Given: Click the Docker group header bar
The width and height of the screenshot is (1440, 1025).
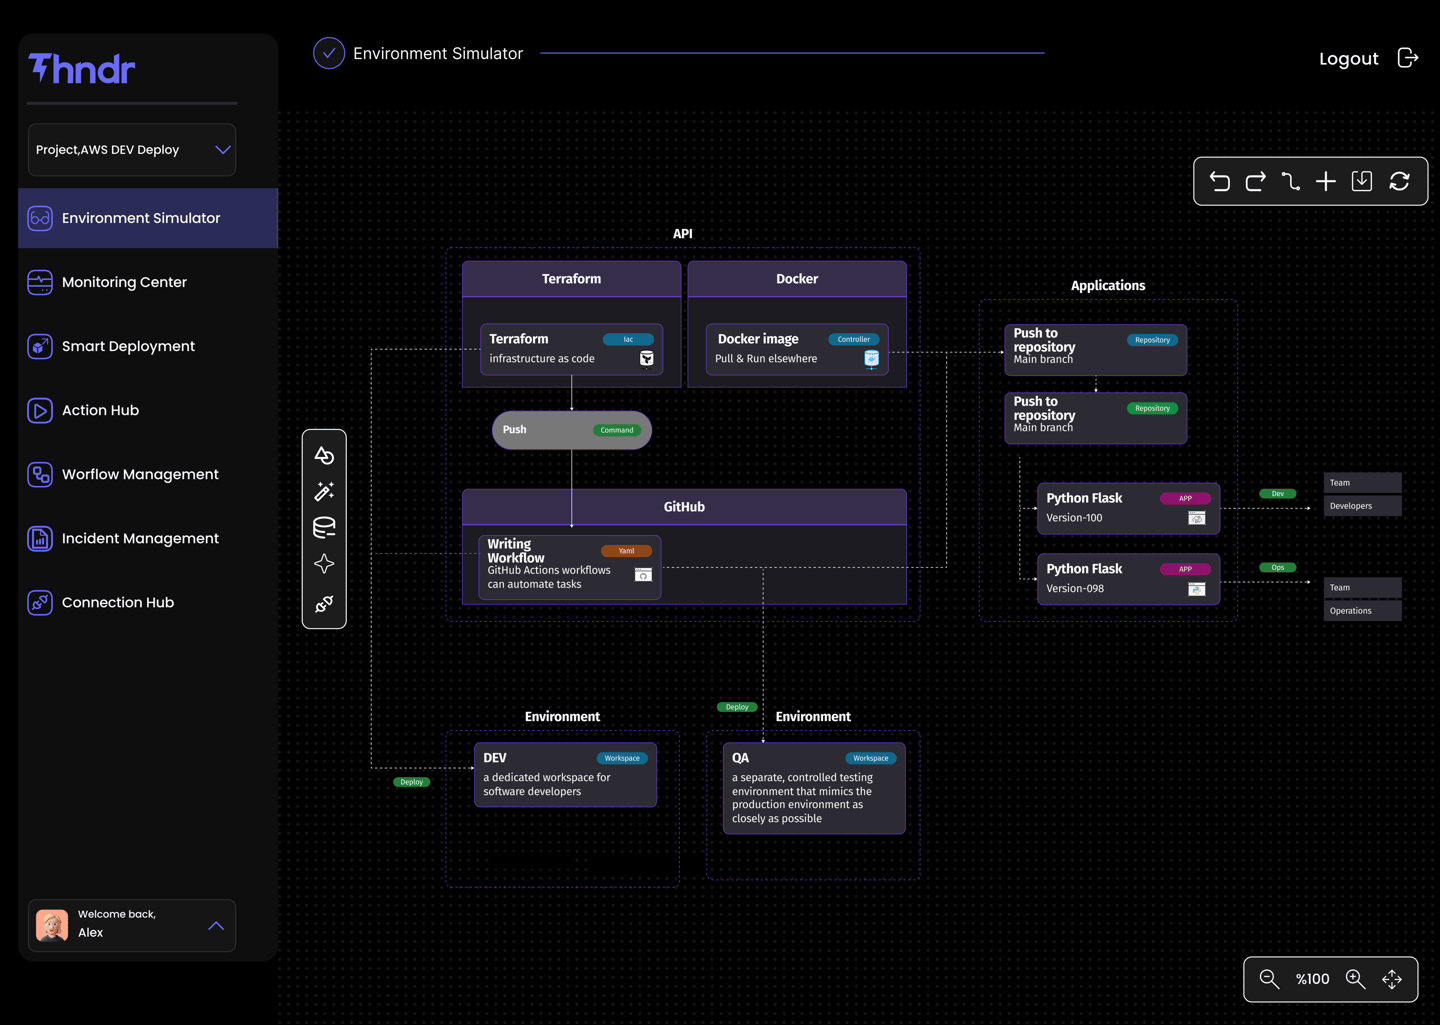Looking at the screenshot, I should [x=797, y=279].
